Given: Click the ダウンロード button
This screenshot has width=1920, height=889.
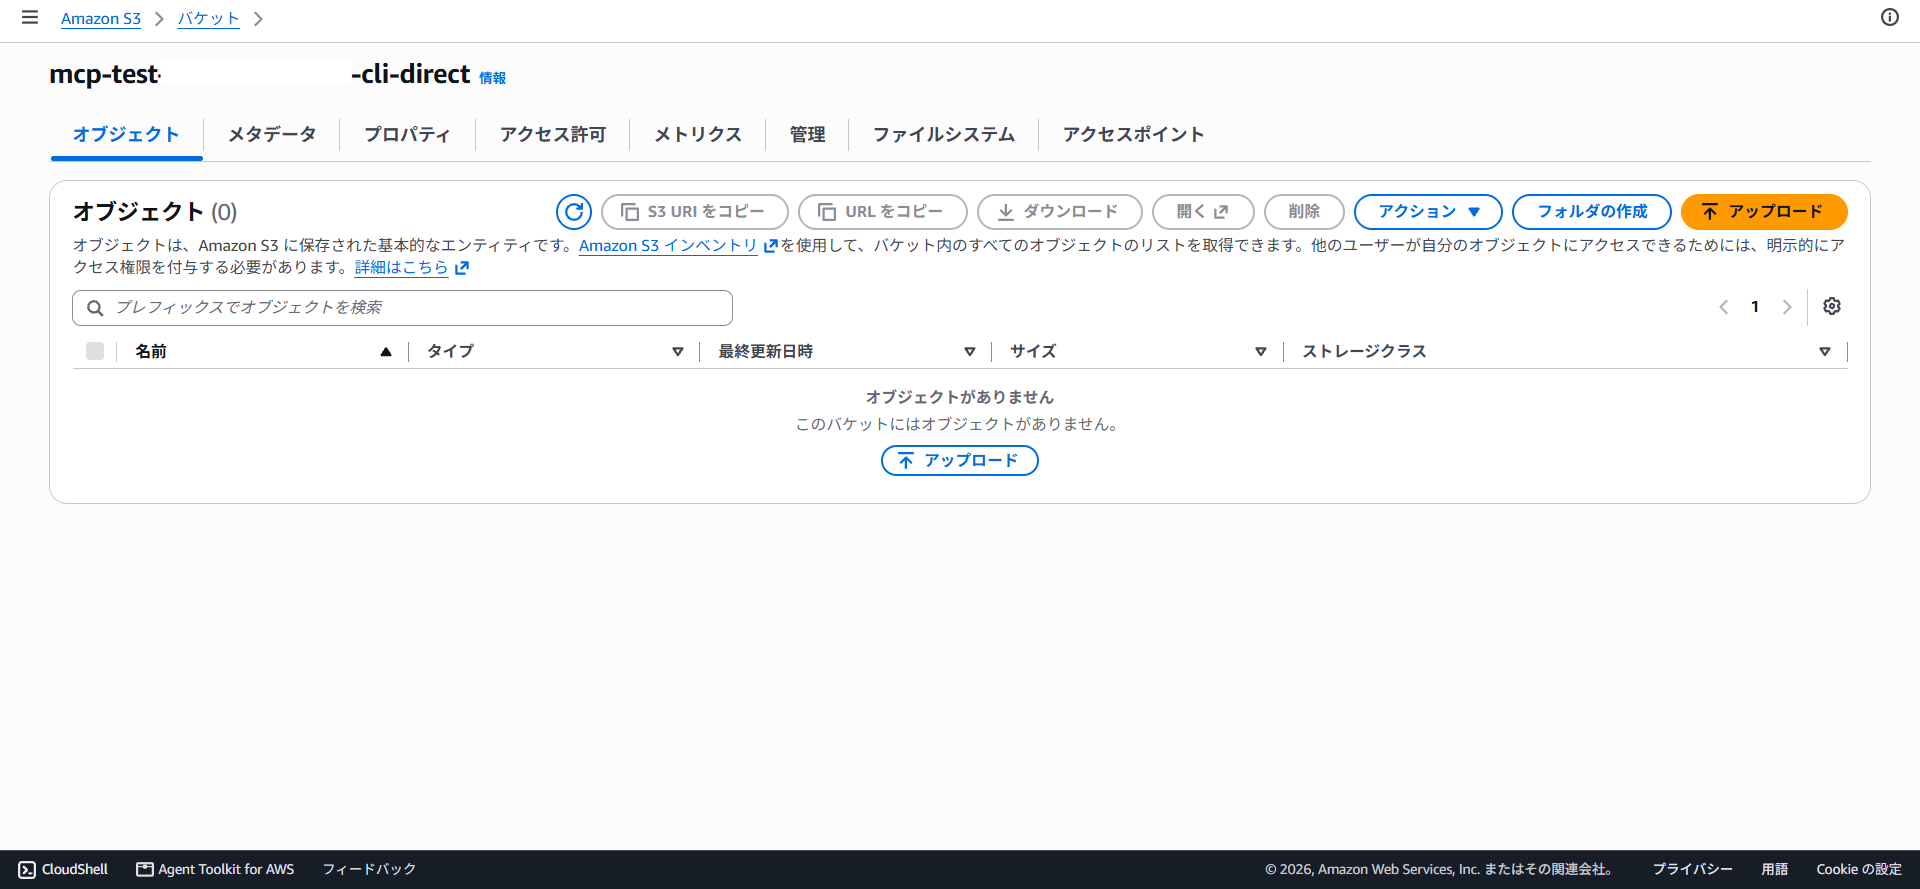Looking at the screenshot, I should (x=1059, y=212).
